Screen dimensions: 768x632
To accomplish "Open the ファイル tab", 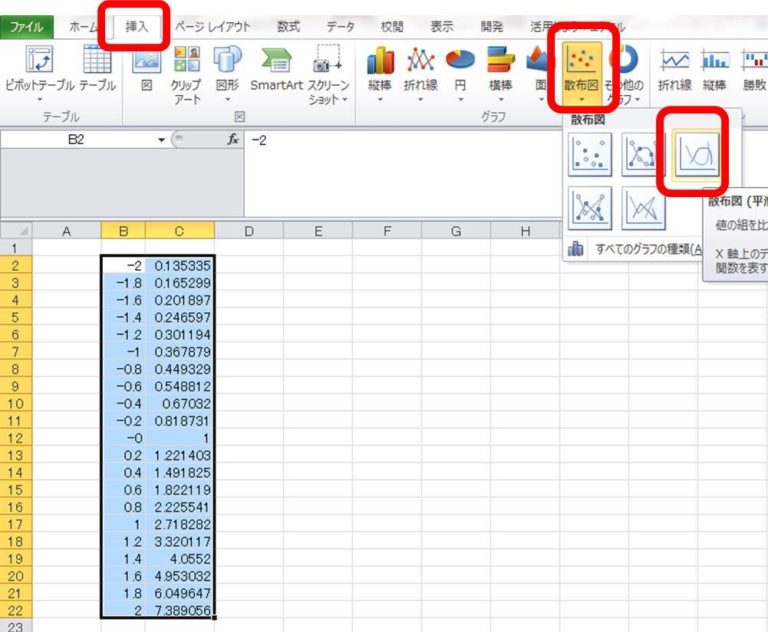I will [27, 27].
